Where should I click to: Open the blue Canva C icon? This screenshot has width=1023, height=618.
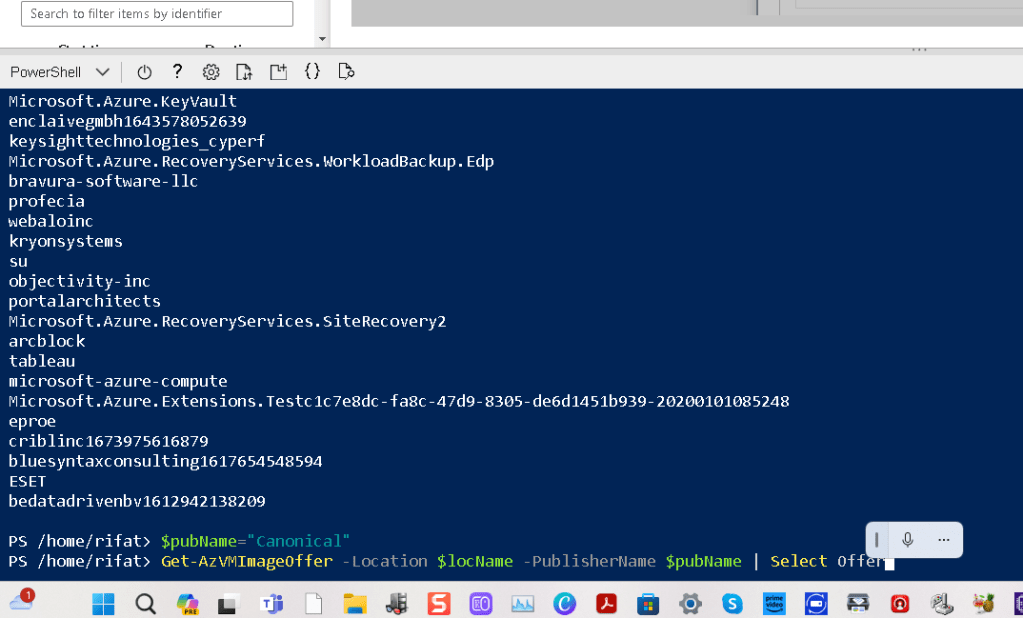564,604
